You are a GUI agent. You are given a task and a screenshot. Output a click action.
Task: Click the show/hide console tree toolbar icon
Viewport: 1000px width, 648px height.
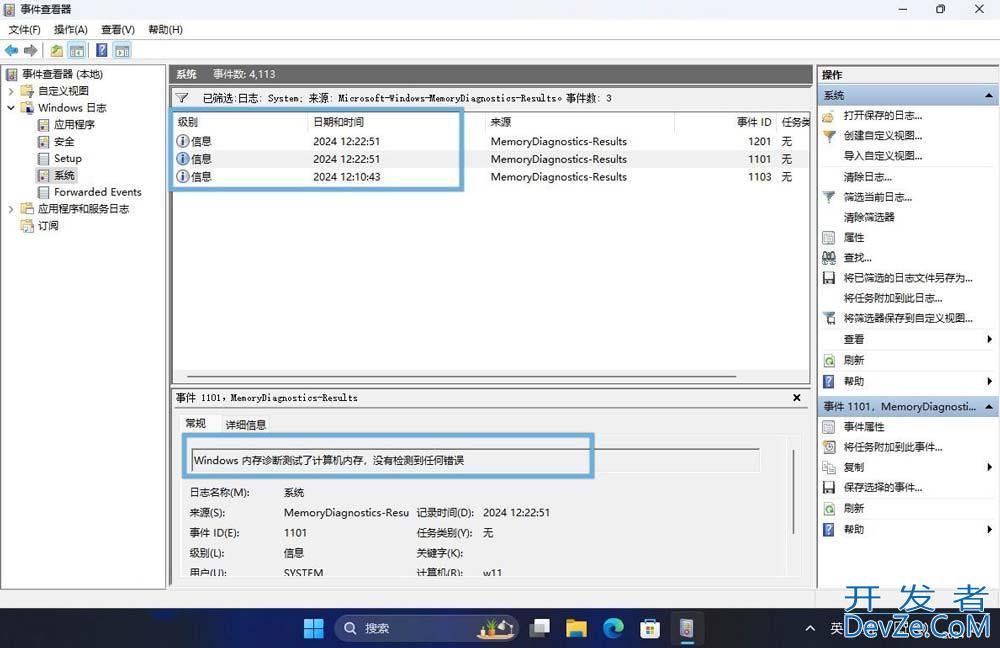click(77, 50)
